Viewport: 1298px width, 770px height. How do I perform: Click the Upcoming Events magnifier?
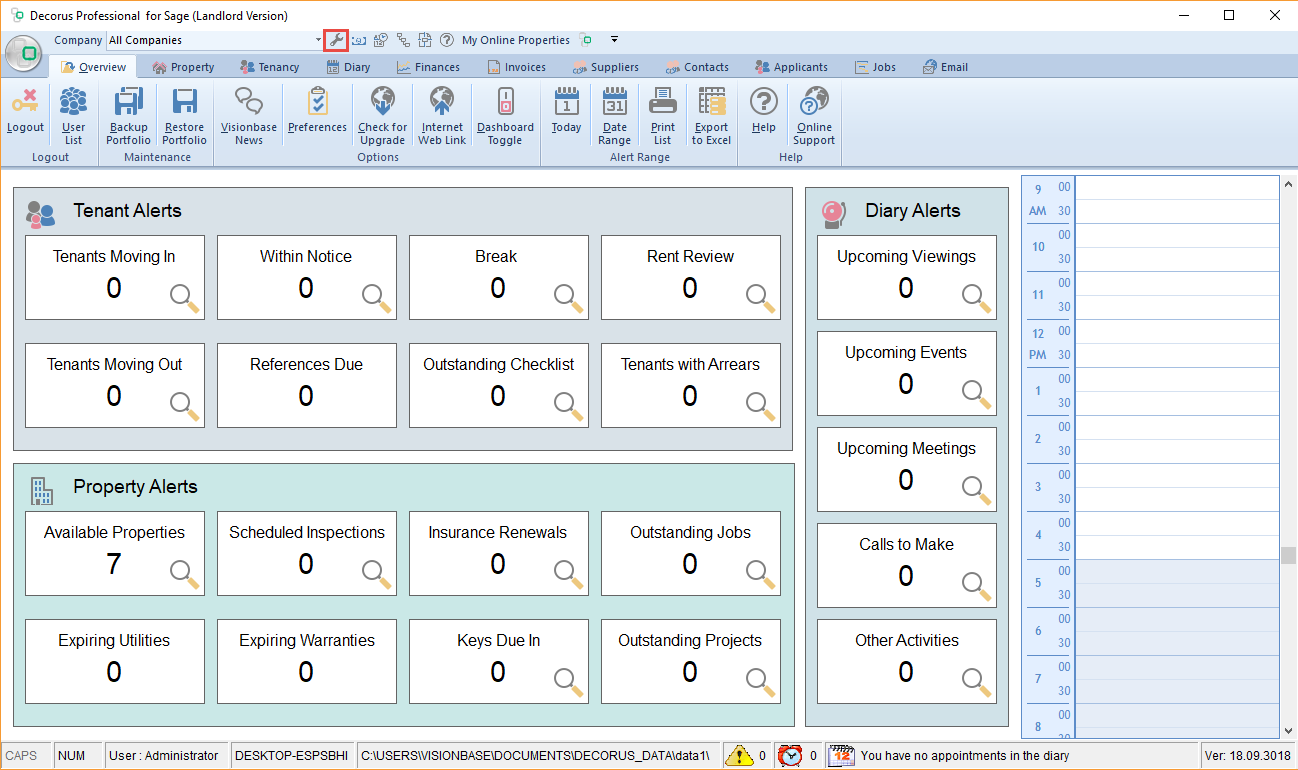point(977,395)
